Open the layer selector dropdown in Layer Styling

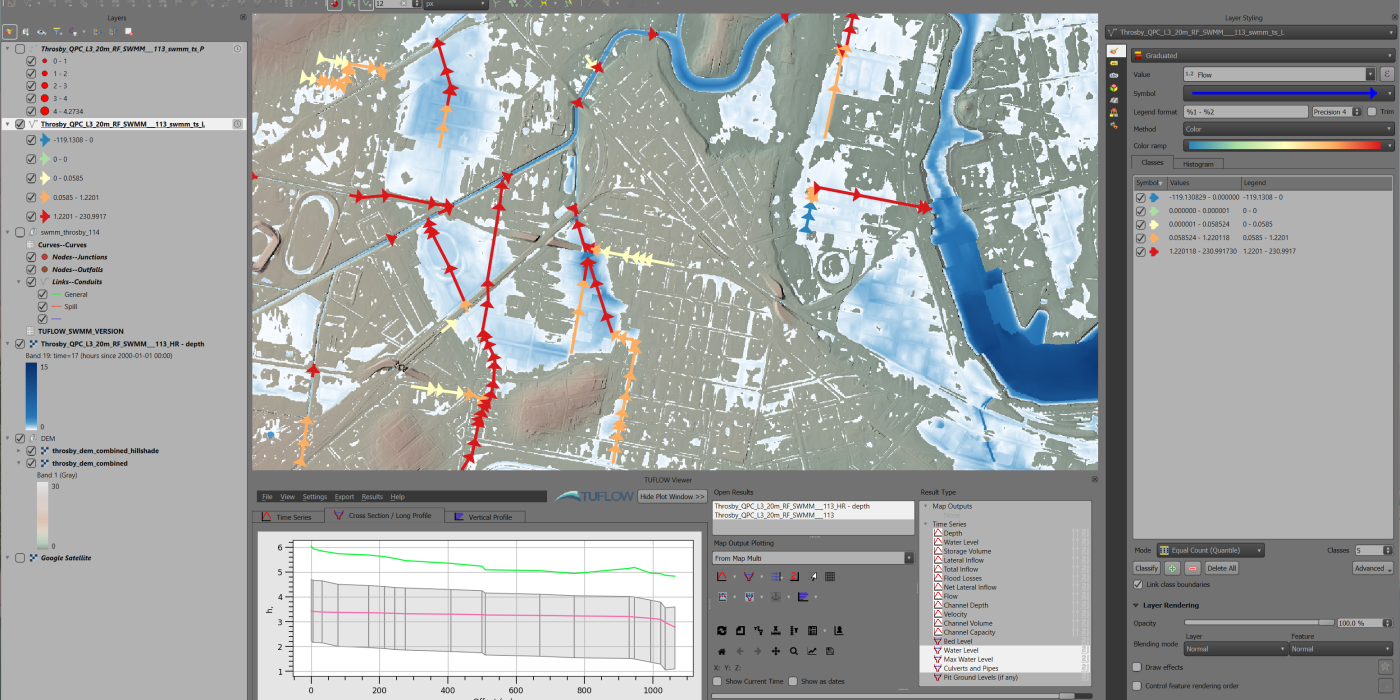click(1250, 32)
